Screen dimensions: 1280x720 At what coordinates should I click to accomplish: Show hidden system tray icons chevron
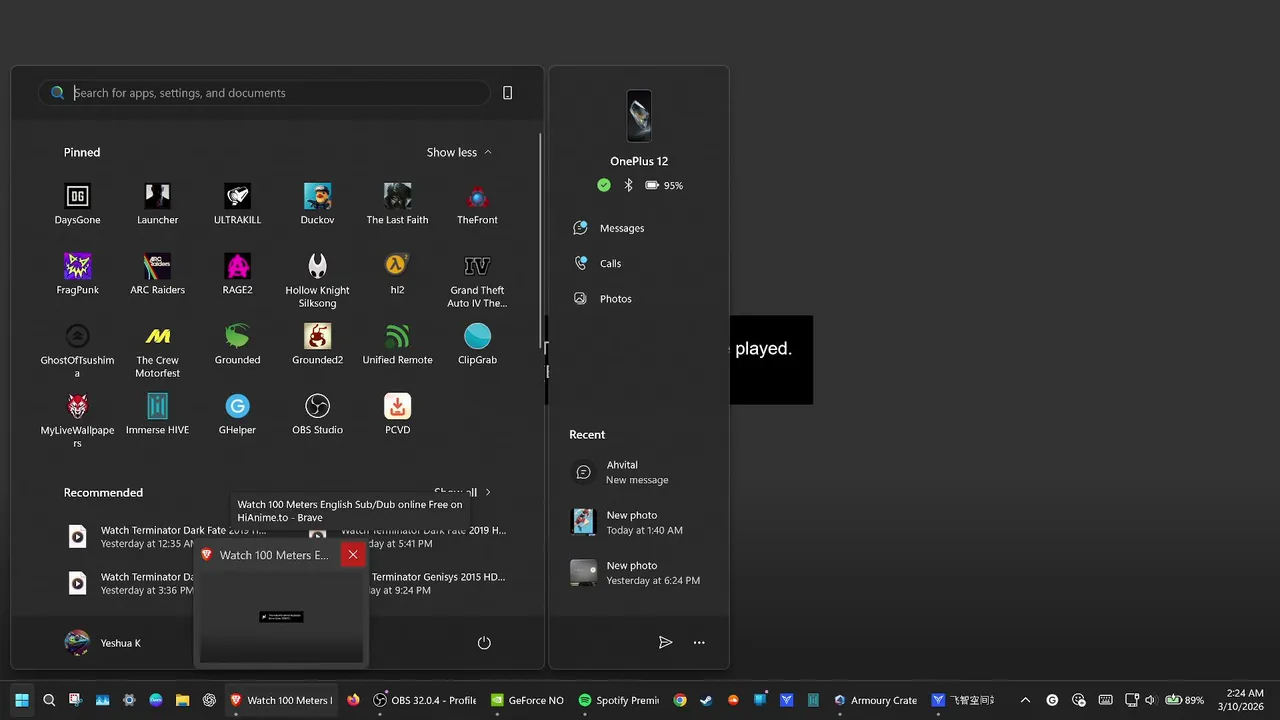click(x=1025, y=700)
